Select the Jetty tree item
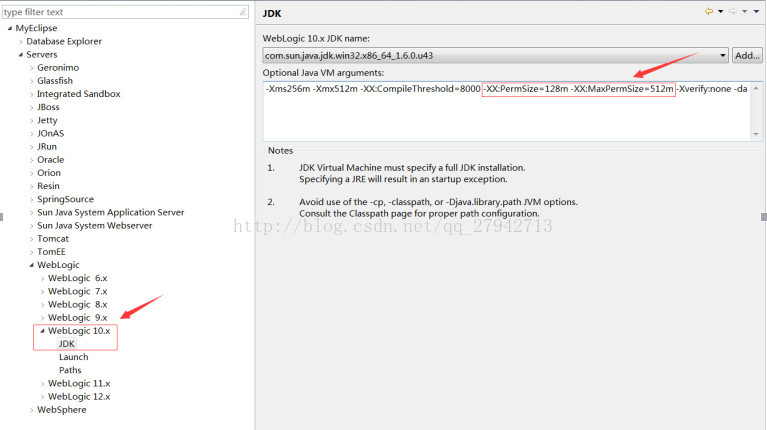Screen dimensions: 767x430 pos(47,120)
